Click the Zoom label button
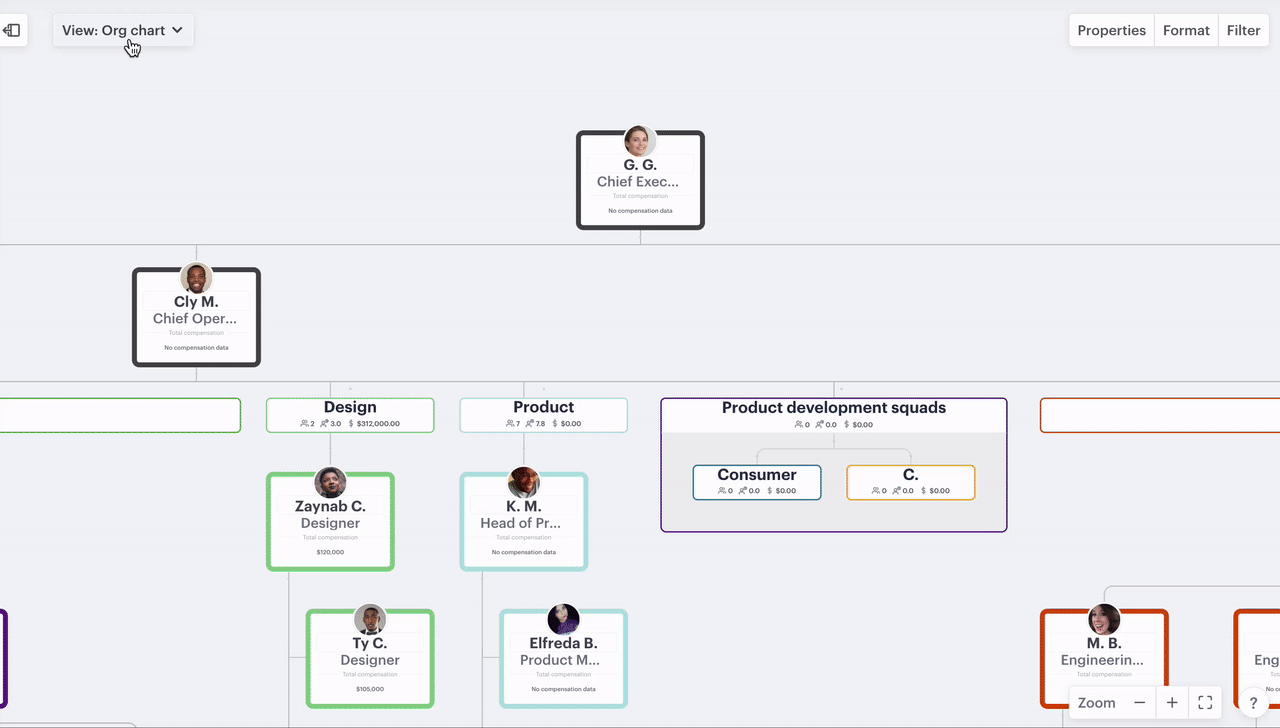 click(1096, 703)
